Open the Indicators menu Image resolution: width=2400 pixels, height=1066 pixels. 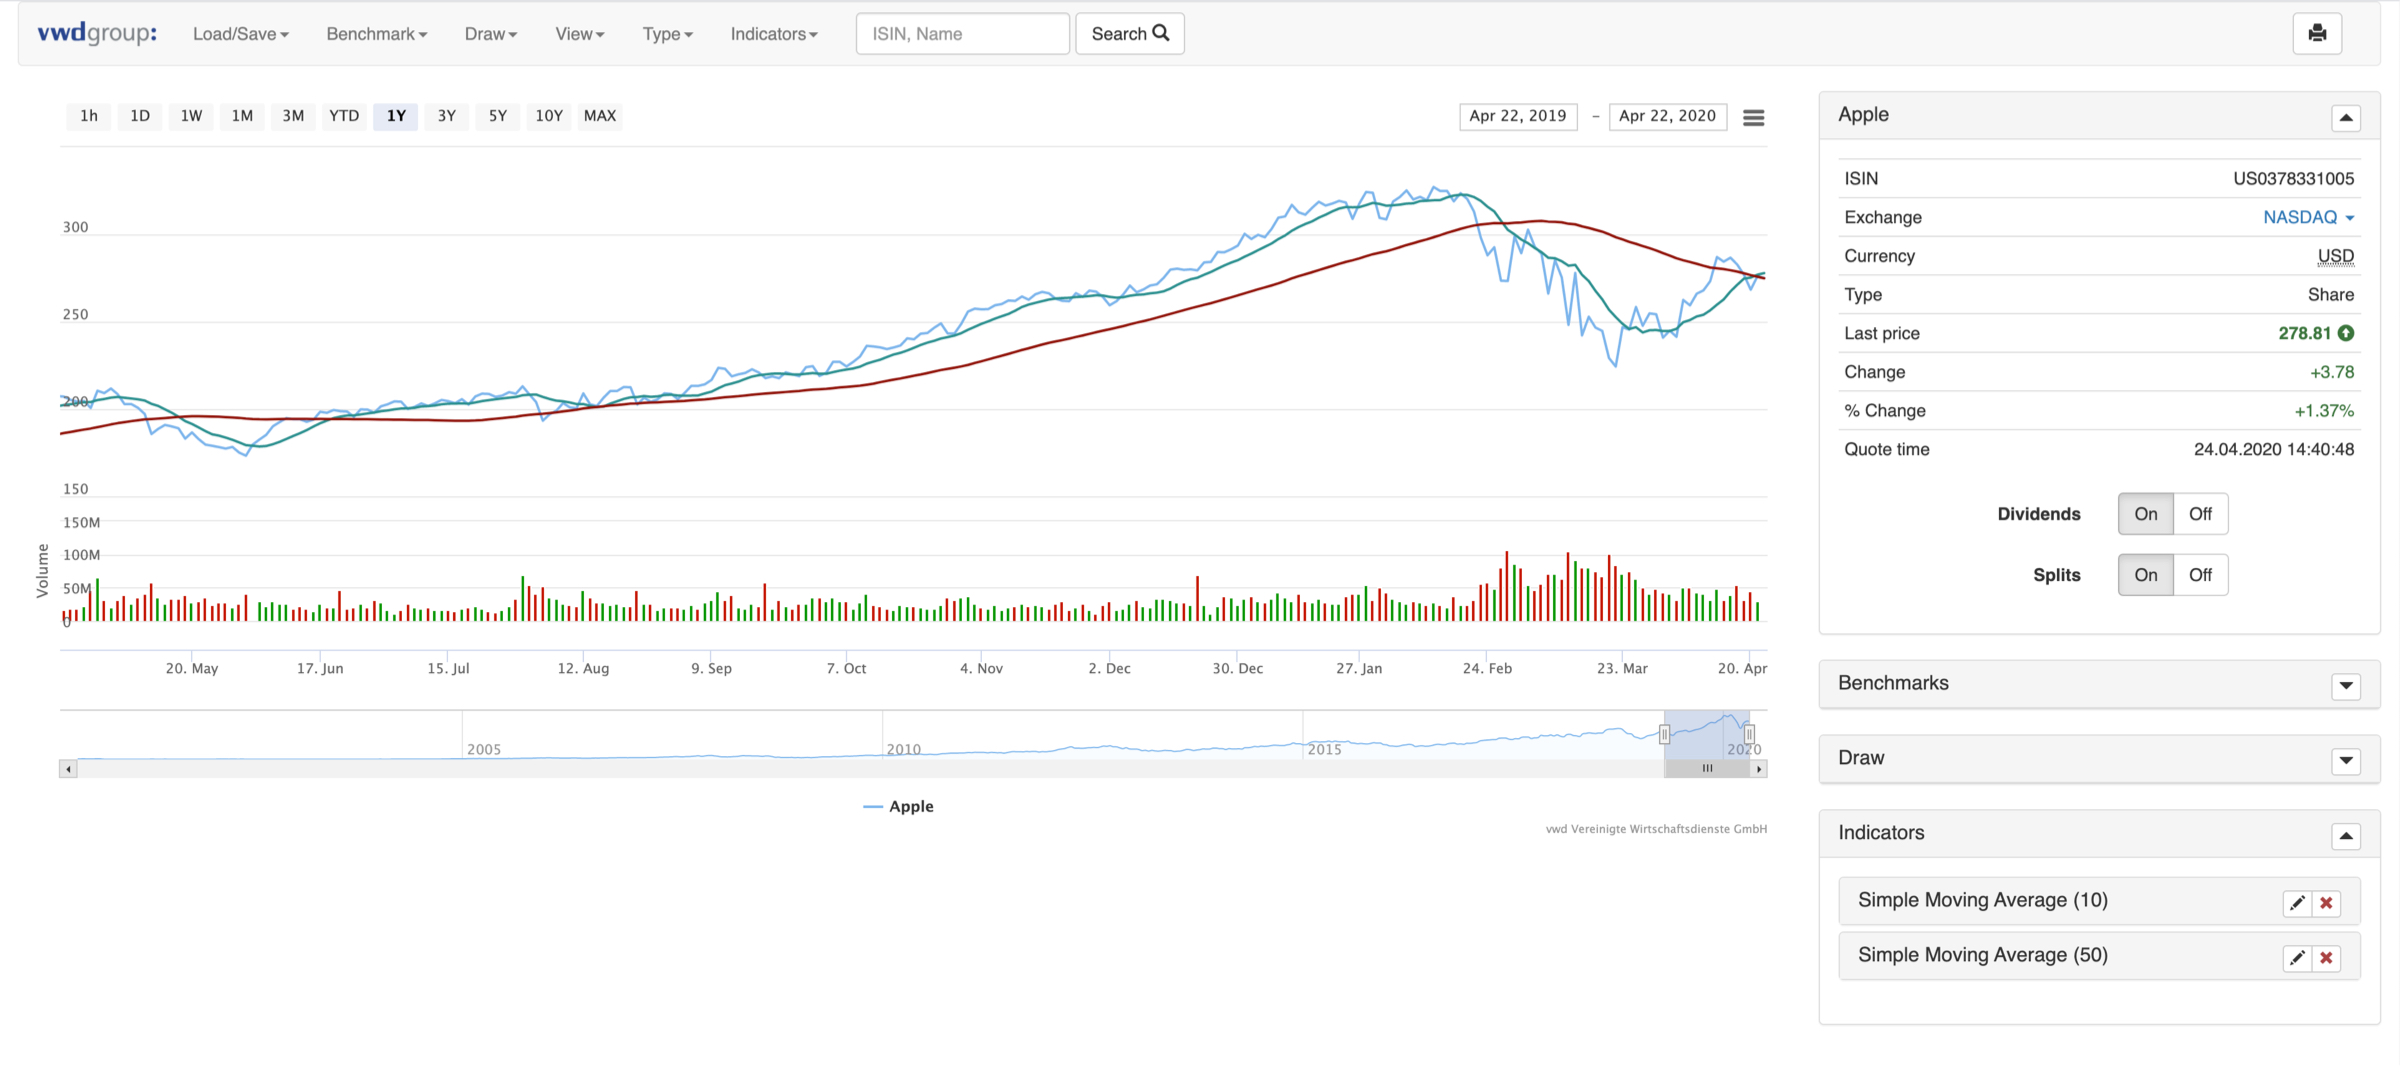click(773, 33)
